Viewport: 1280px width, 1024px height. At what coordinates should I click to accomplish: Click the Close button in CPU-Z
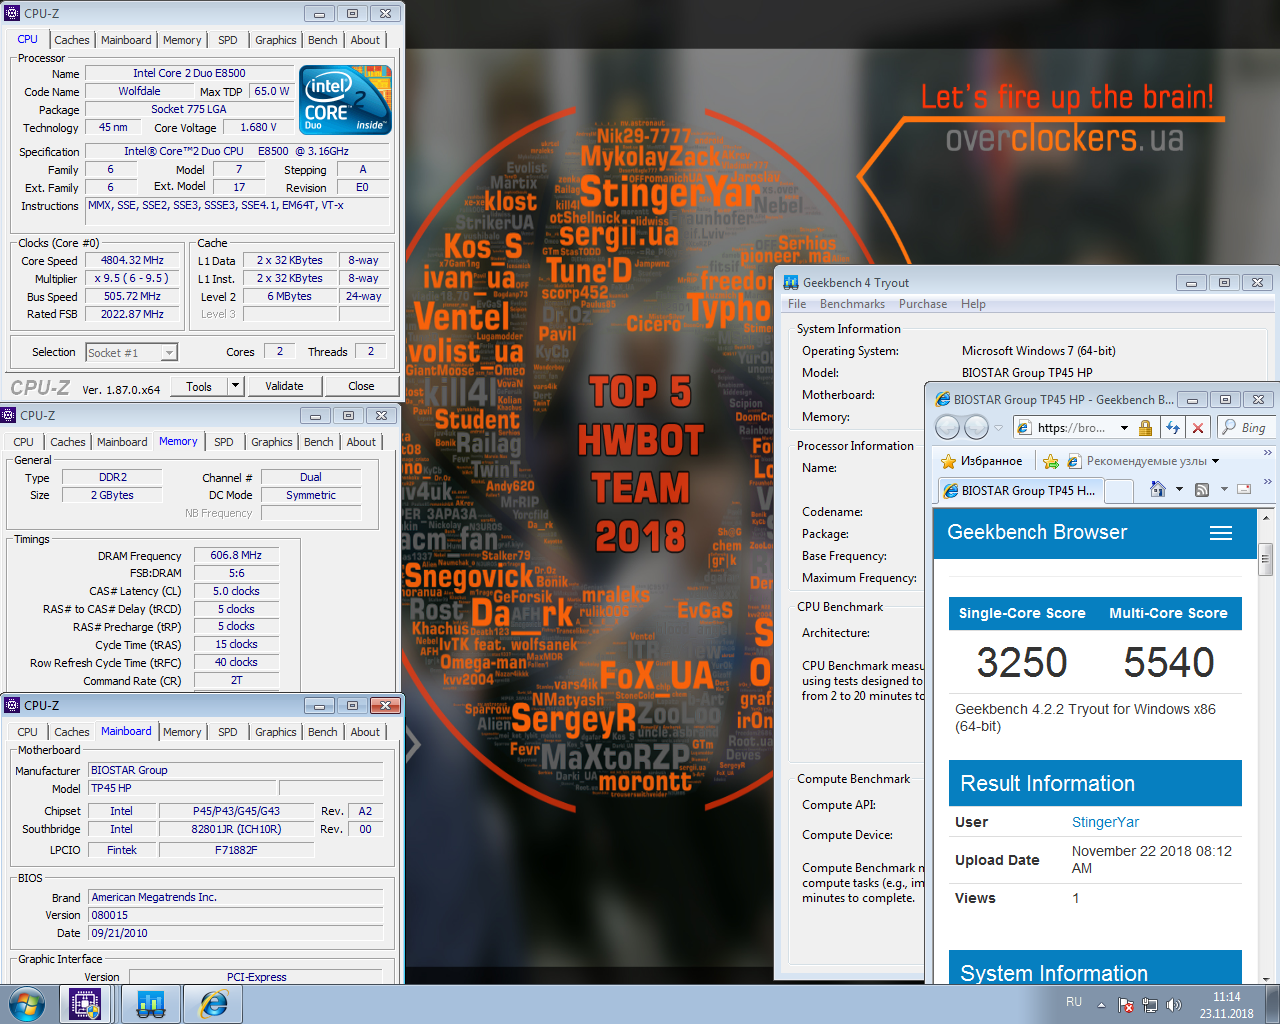pyautogui.click(x=361, y=386)
